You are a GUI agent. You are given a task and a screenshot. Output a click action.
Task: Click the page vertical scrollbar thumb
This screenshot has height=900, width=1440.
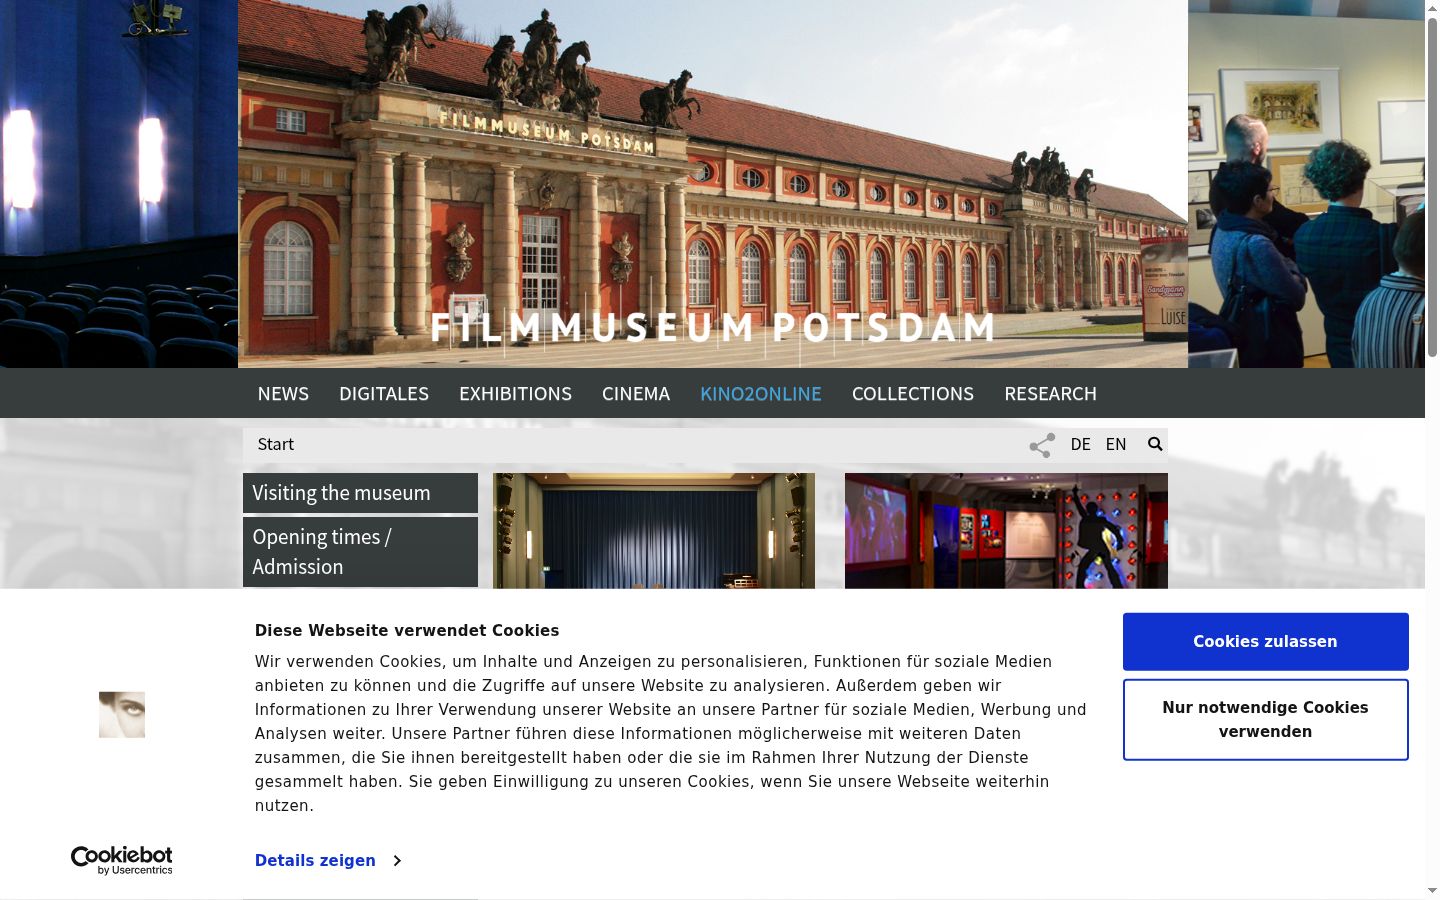click(1432, 185)
